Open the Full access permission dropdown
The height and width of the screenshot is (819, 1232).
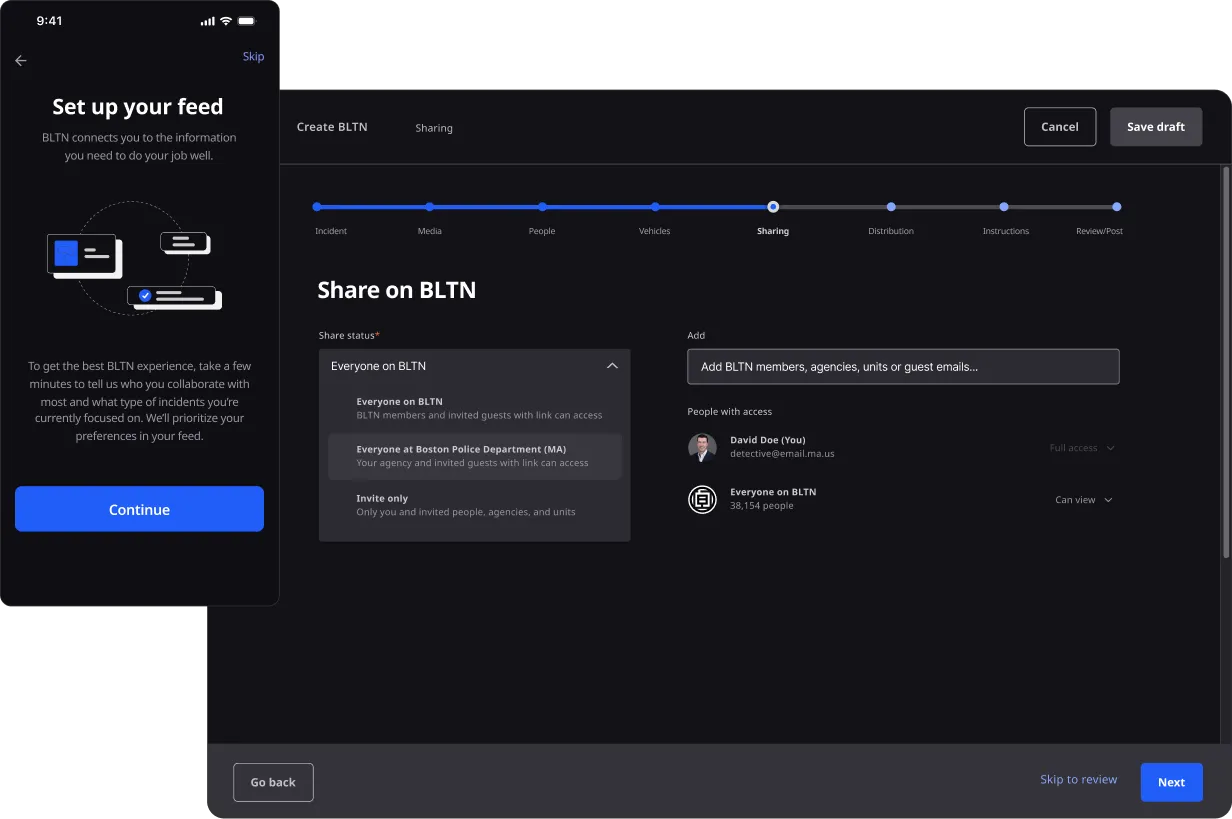tap(1081, 448)
